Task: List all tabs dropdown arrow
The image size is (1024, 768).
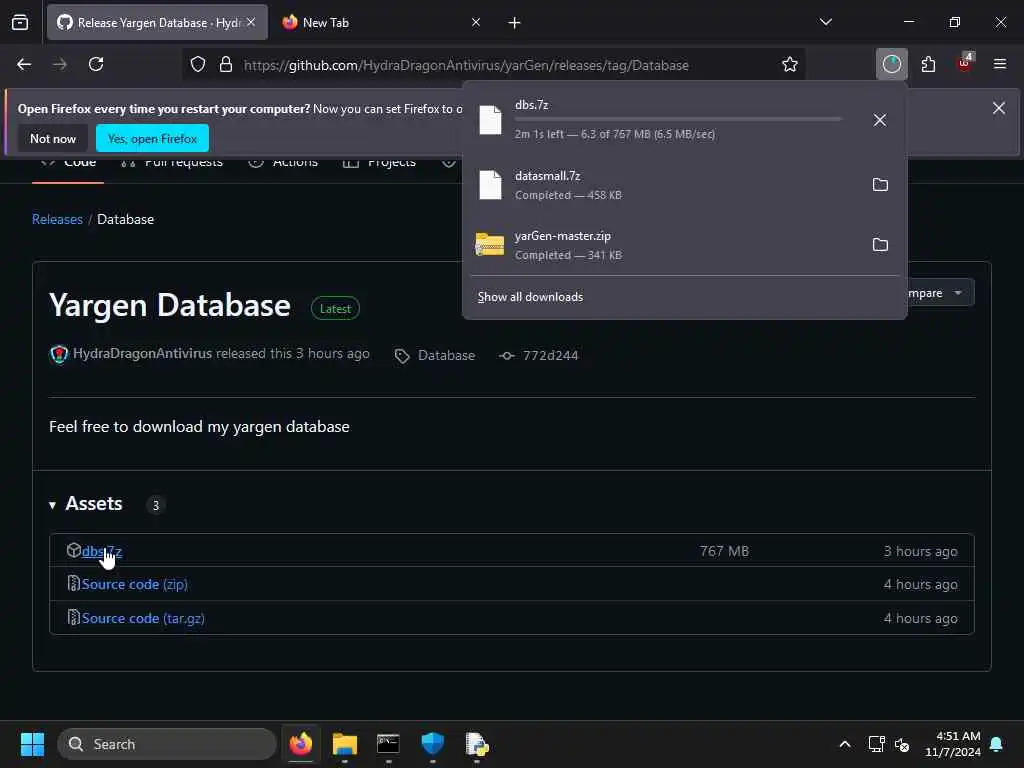Action: coord(825,22)
